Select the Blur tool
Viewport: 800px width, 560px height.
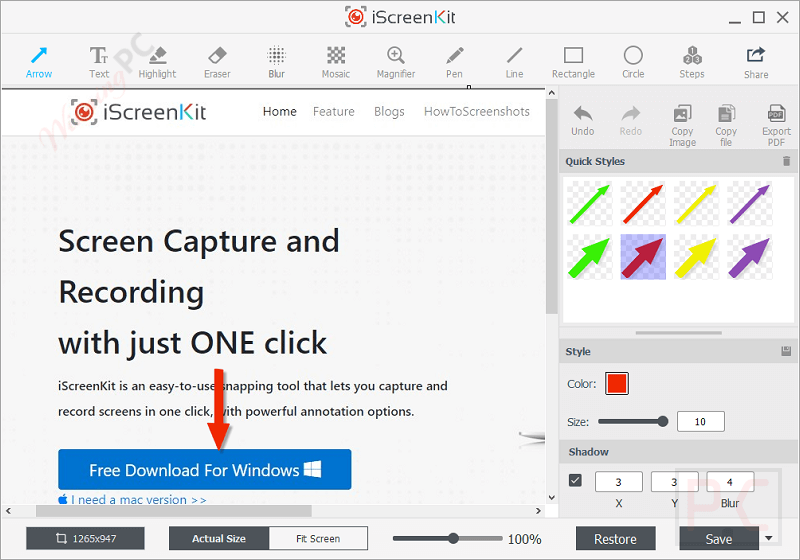(276, 63)
